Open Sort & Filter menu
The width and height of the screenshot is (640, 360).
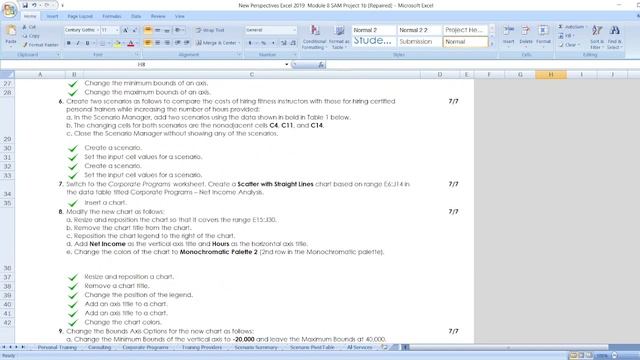pos(597,37)
